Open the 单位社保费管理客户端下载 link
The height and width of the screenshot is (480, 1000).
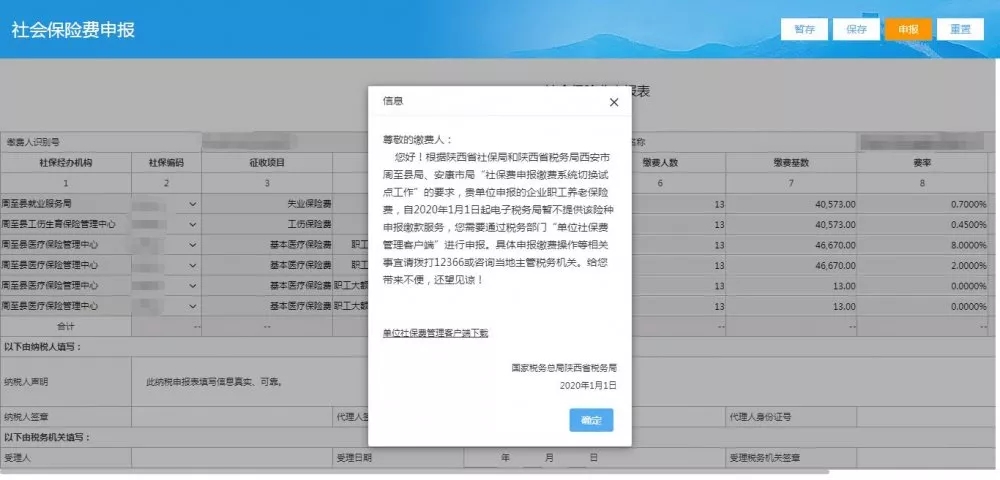436,333
